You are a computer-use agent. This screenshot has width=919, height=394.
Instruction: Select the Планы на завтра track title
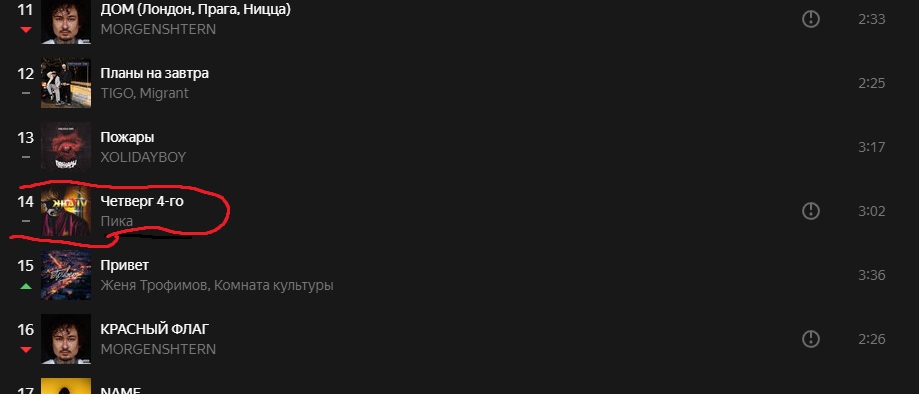click(x=155, y=73)
